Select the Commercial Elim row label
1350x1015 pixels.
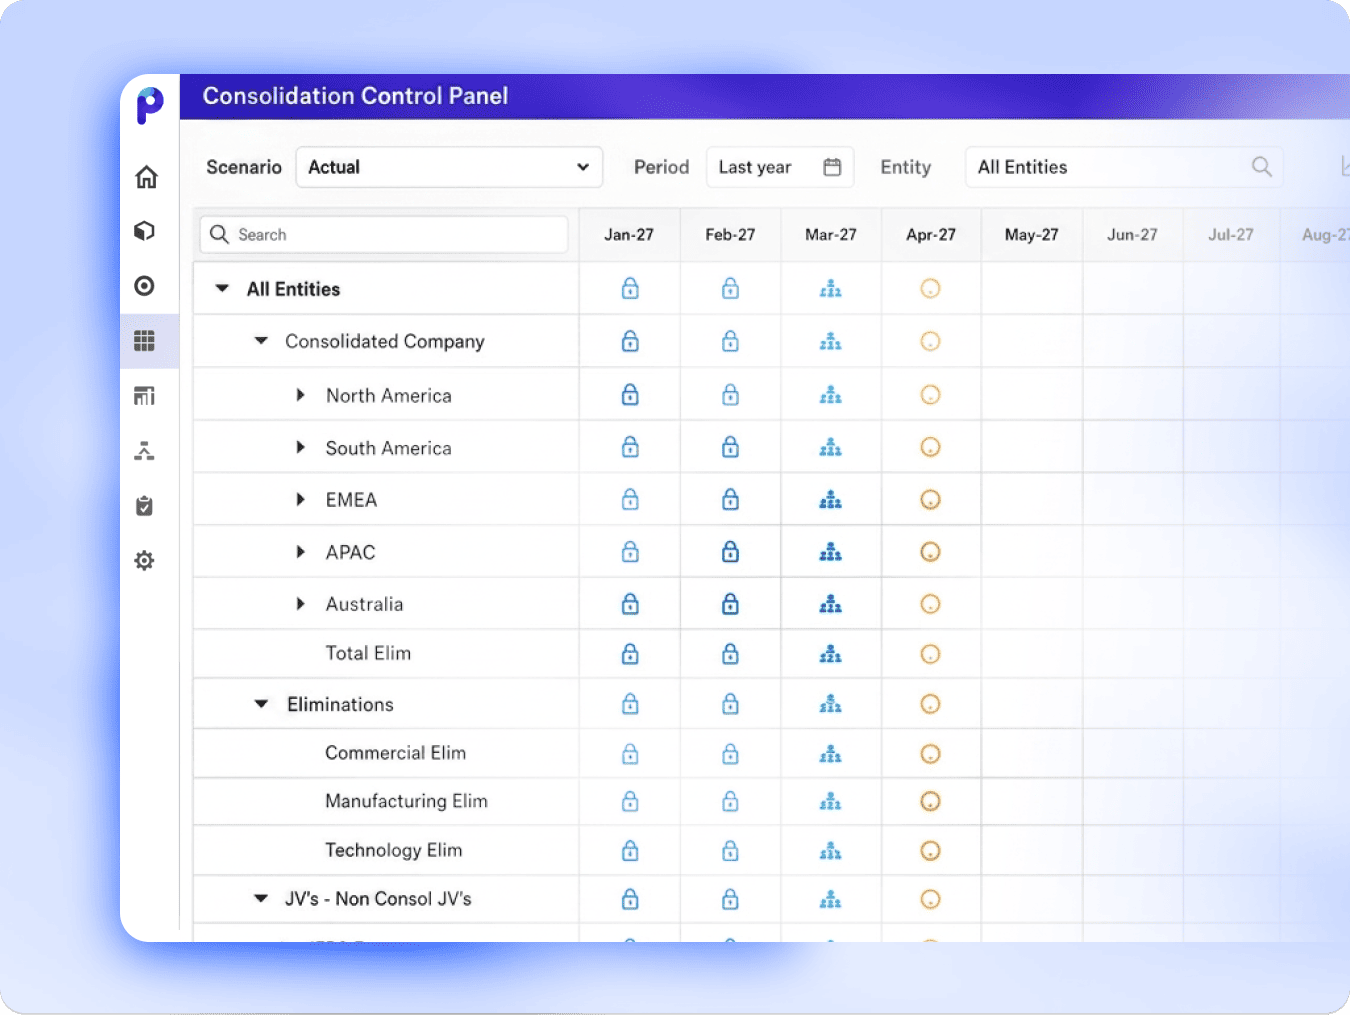click(x=395, y=753)
